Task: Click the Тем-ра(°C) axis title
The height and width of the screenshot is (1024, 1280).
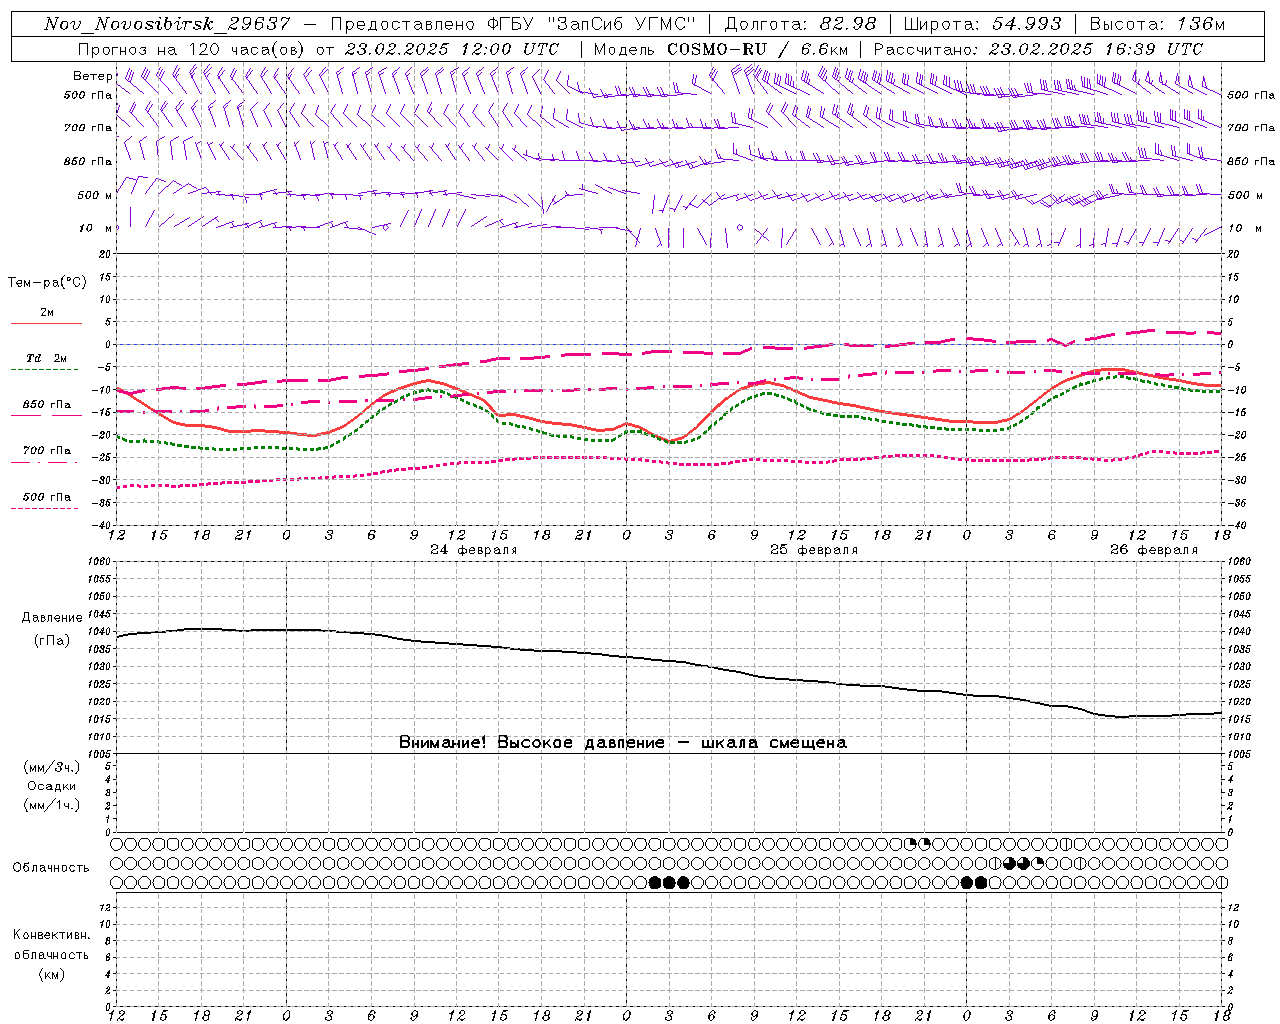Action: click(47, 283)
